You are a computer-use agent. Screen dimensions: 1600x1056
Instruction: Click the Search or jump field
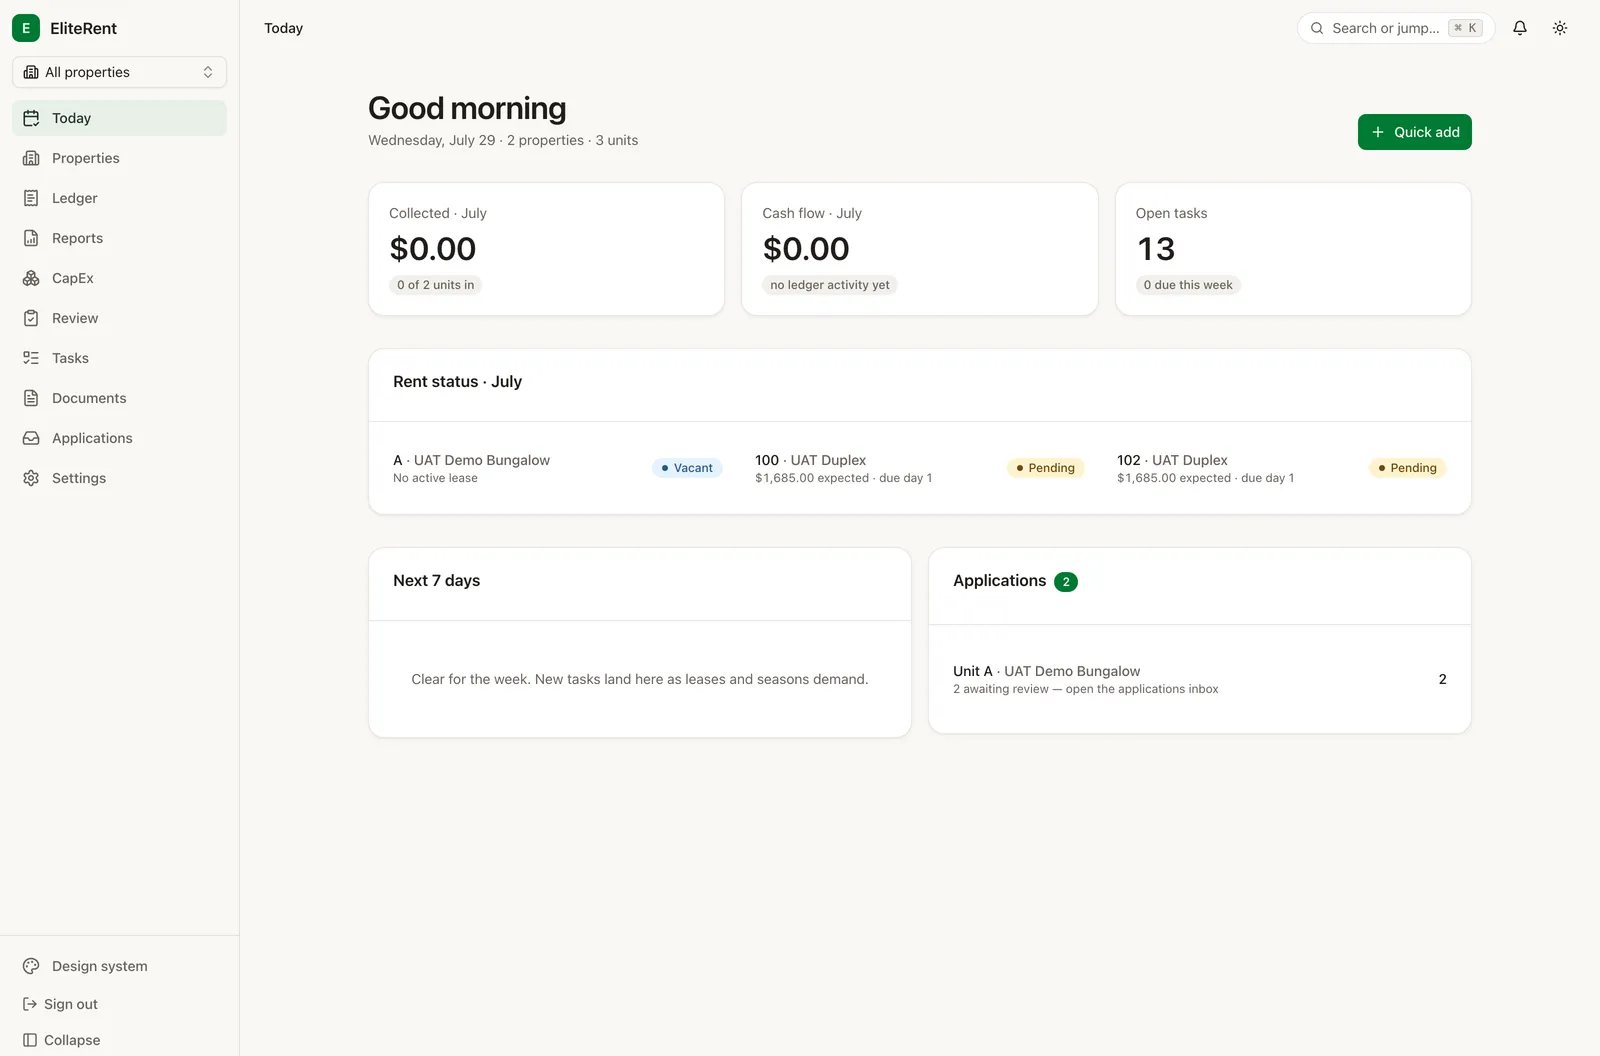point(1396,28)
